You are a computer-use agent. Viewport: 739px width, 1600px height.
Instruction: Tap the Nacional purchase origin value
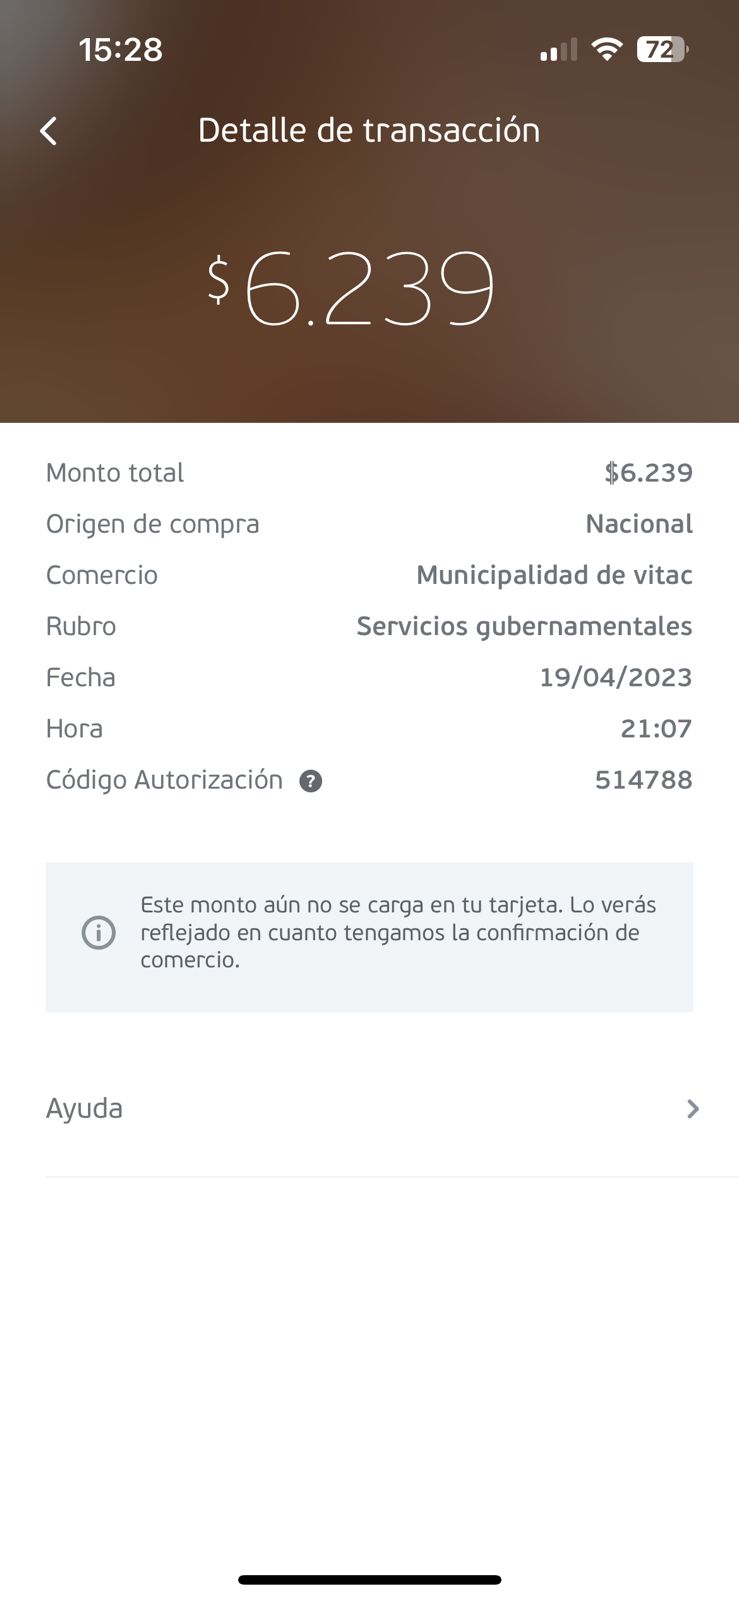coord(639,524)
